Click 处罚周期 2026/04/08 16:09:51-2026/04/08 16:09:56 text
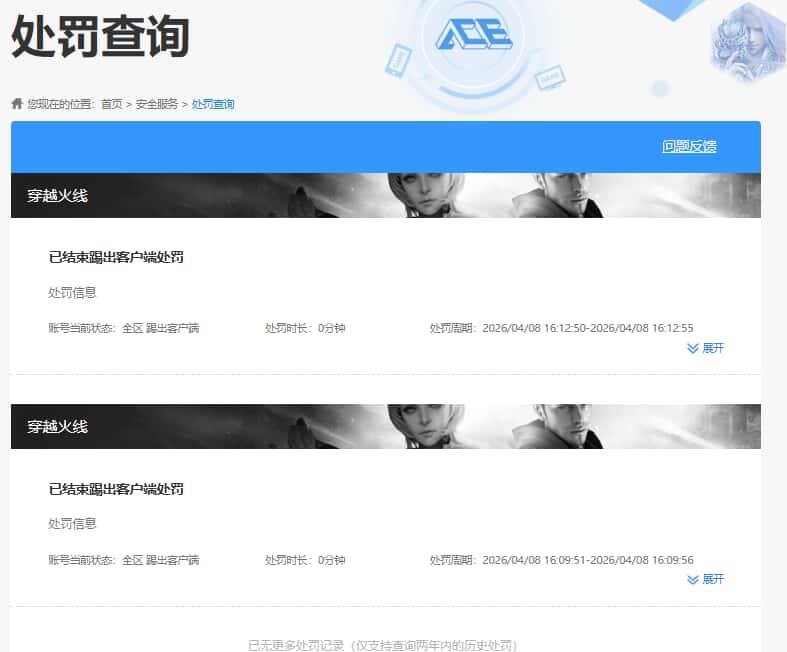Screen dimensions: 787x652 pyautogui.click(x=561, y=560)
